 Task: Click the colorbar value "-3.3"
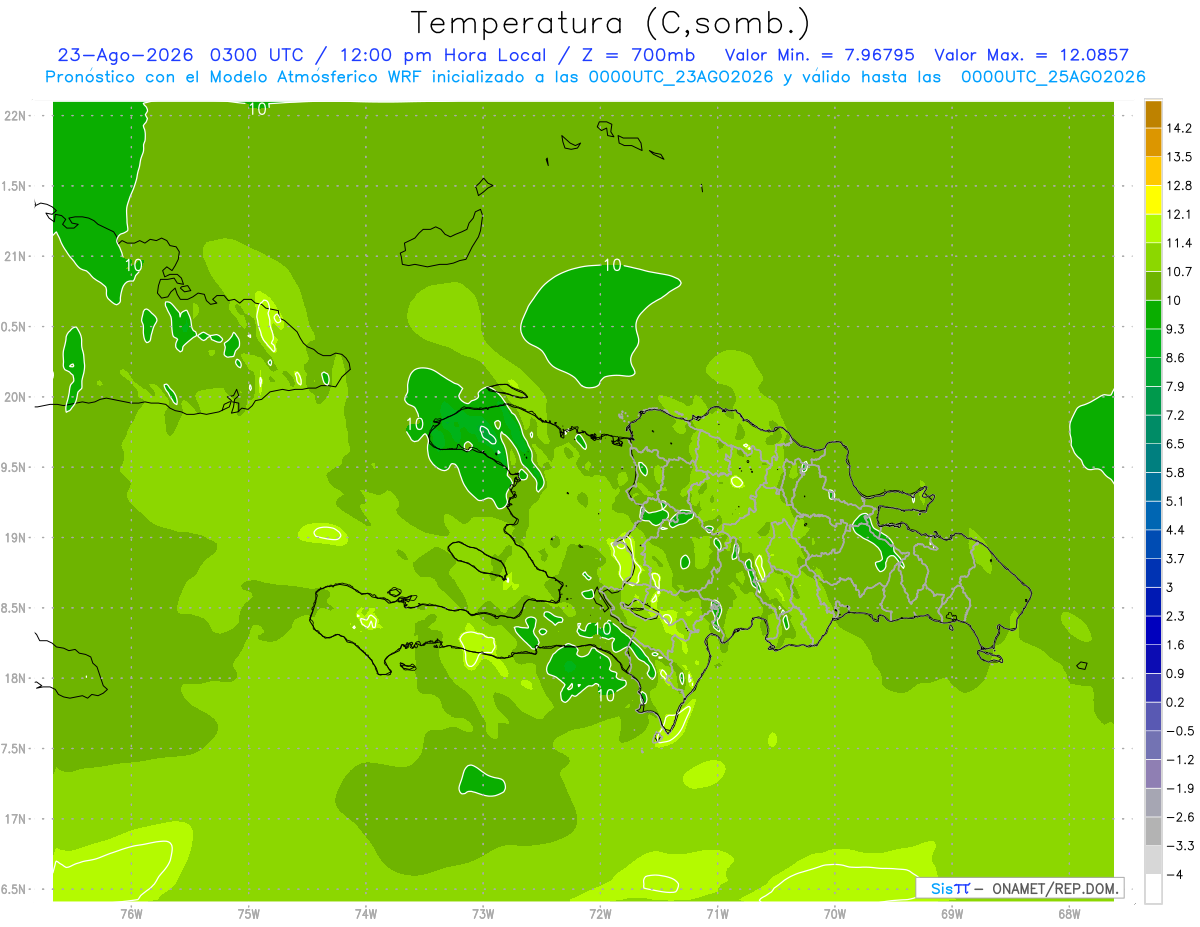coord(1179,846)
